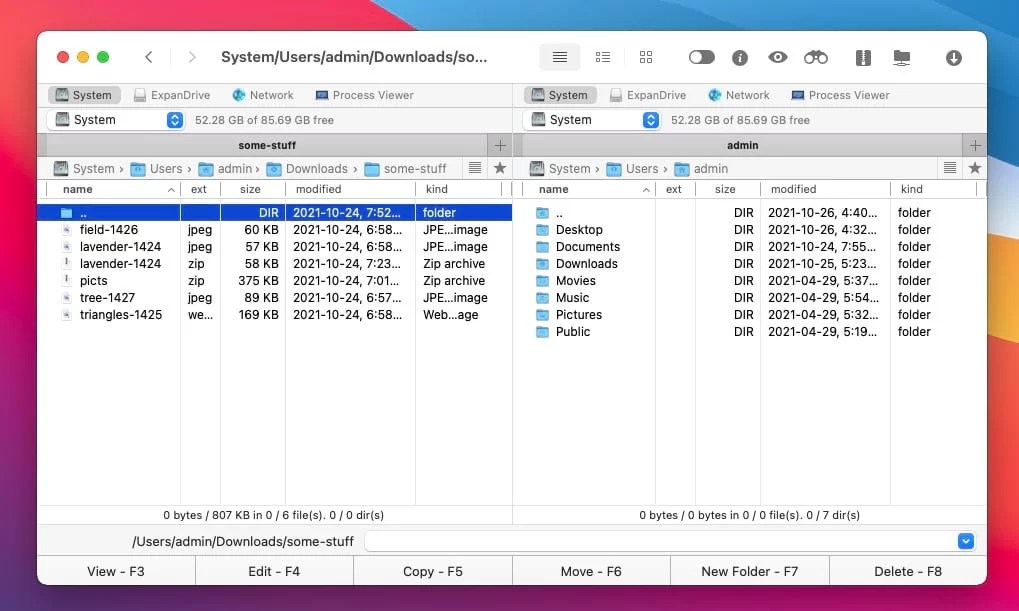Open the right pane drive selector

click(651, 119)
